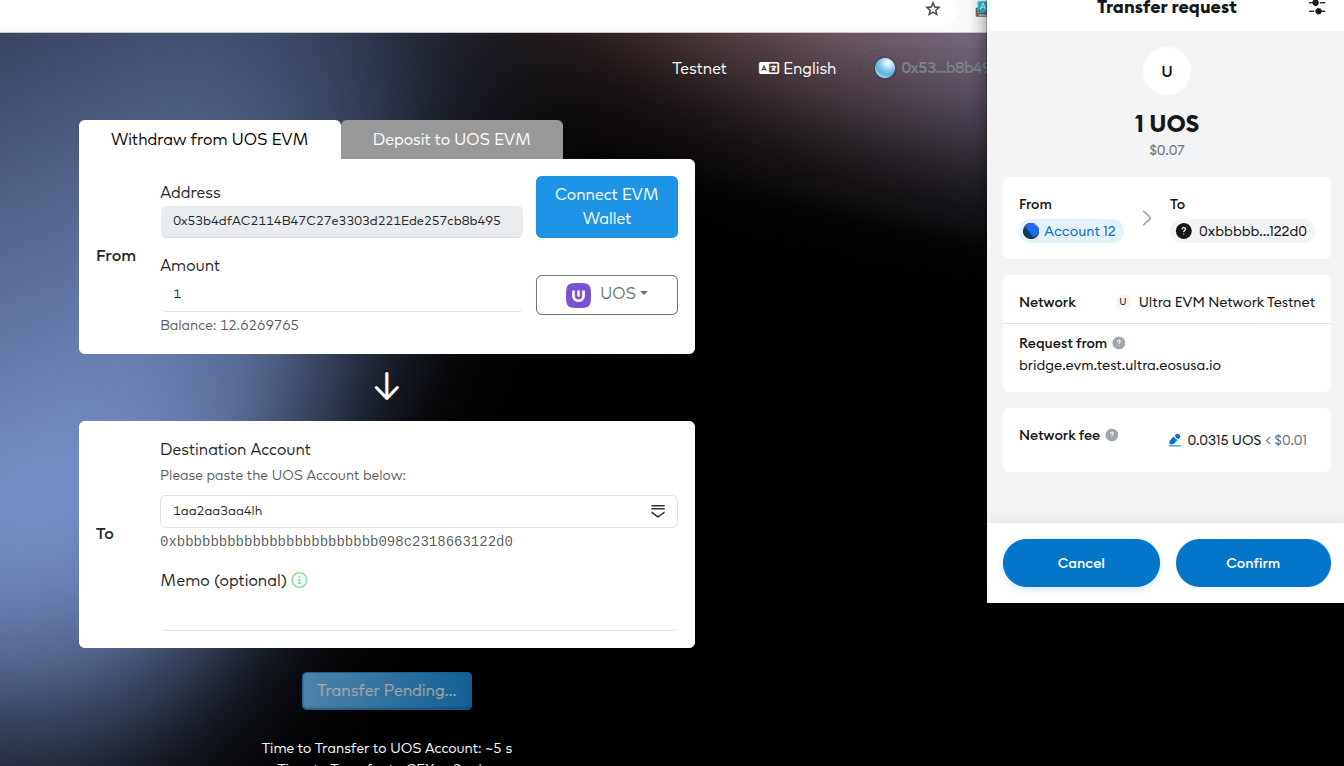Cancel the transfer request
This screenshot has width=1344, height=766.
pyautogui.click(x=1081, y=563)
